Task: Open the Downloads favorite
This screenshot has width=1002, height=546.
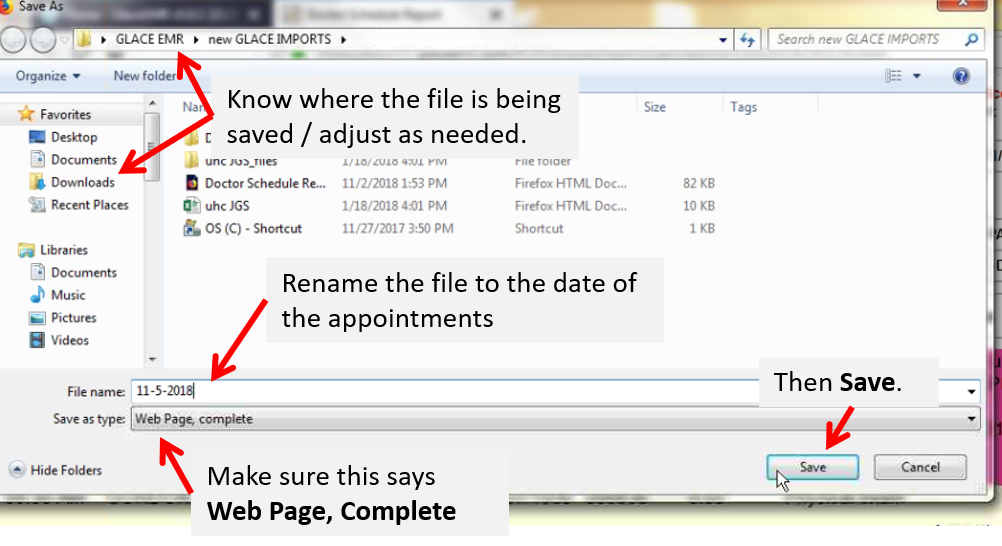Action: (82, 182)
